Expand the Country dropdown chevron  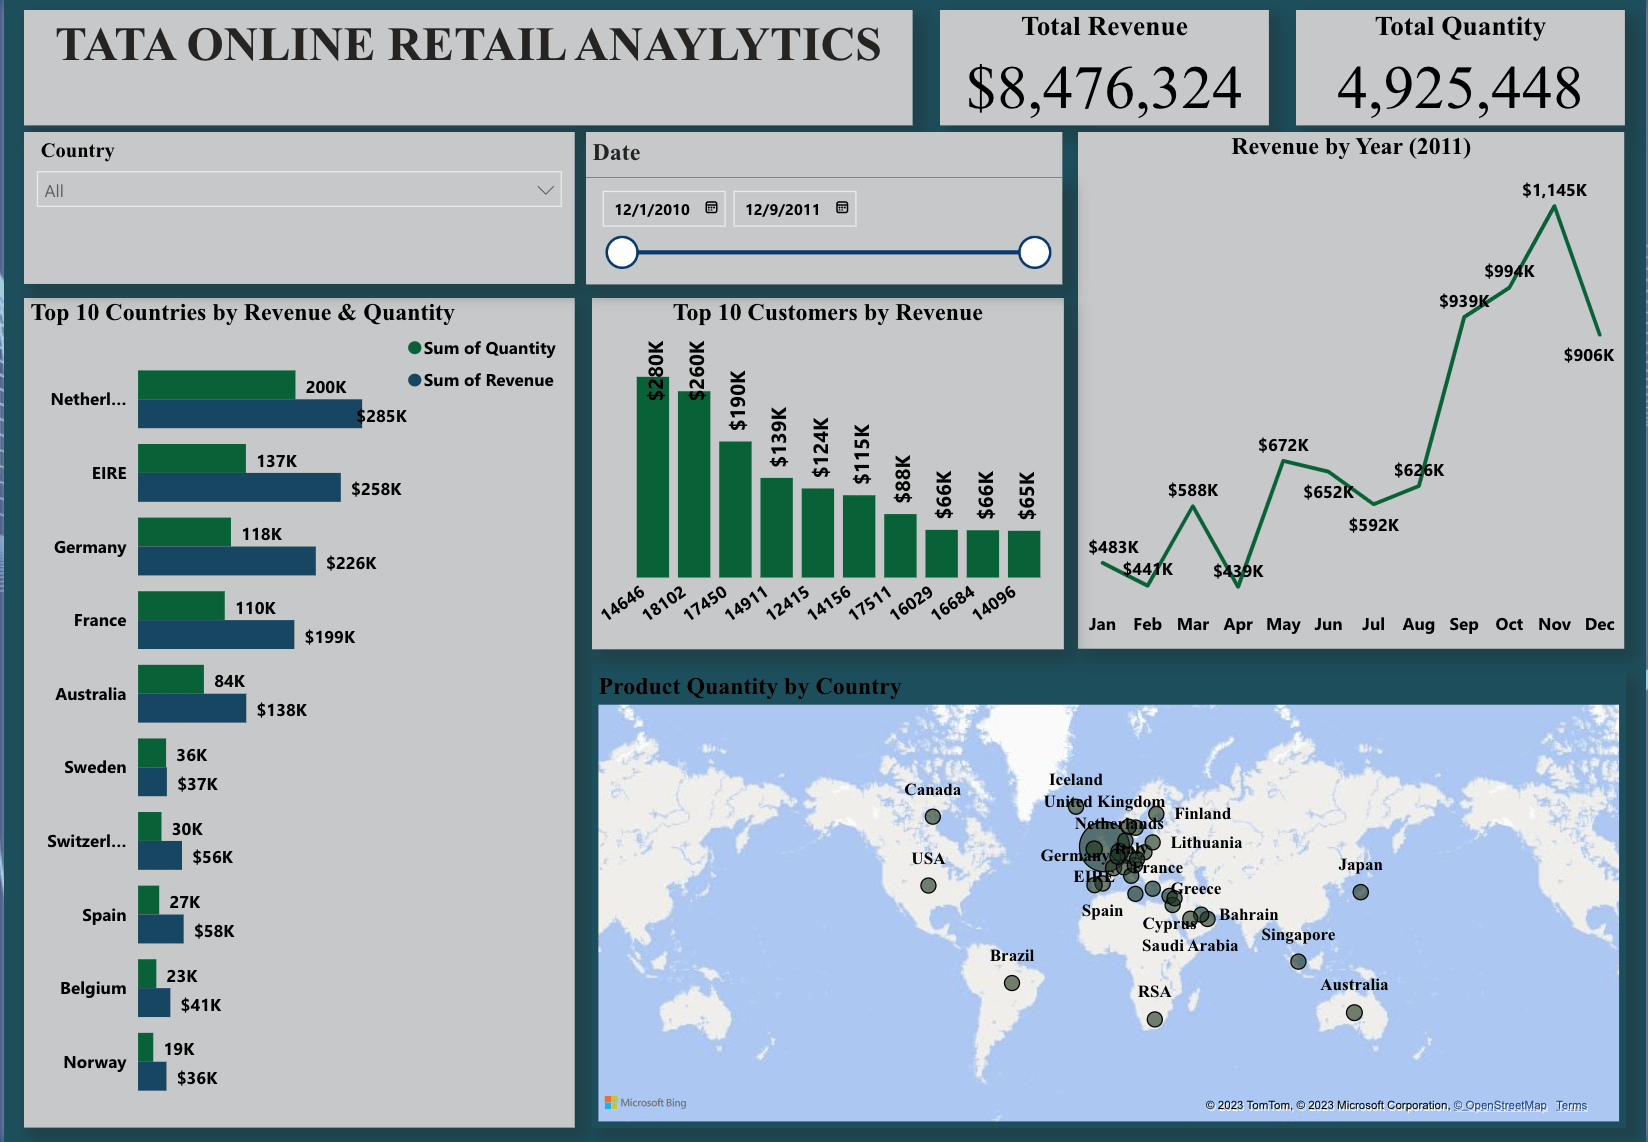click(x=545, y=190)
